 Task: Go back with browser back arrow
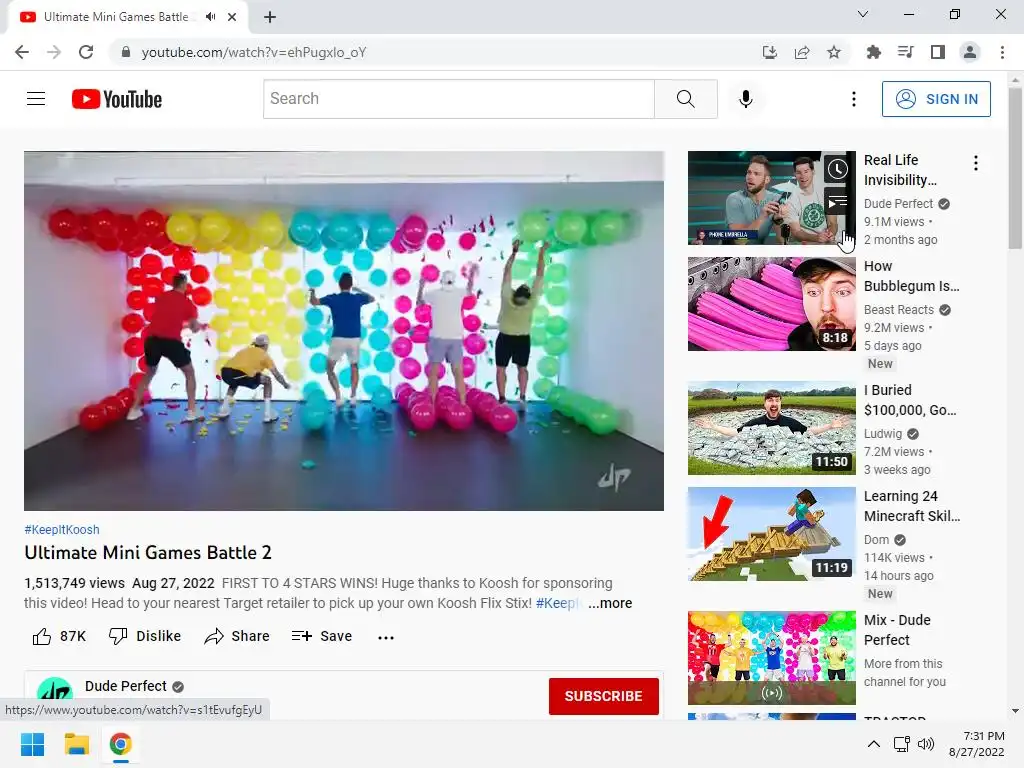pyautogui.click(x=22, y=52)
